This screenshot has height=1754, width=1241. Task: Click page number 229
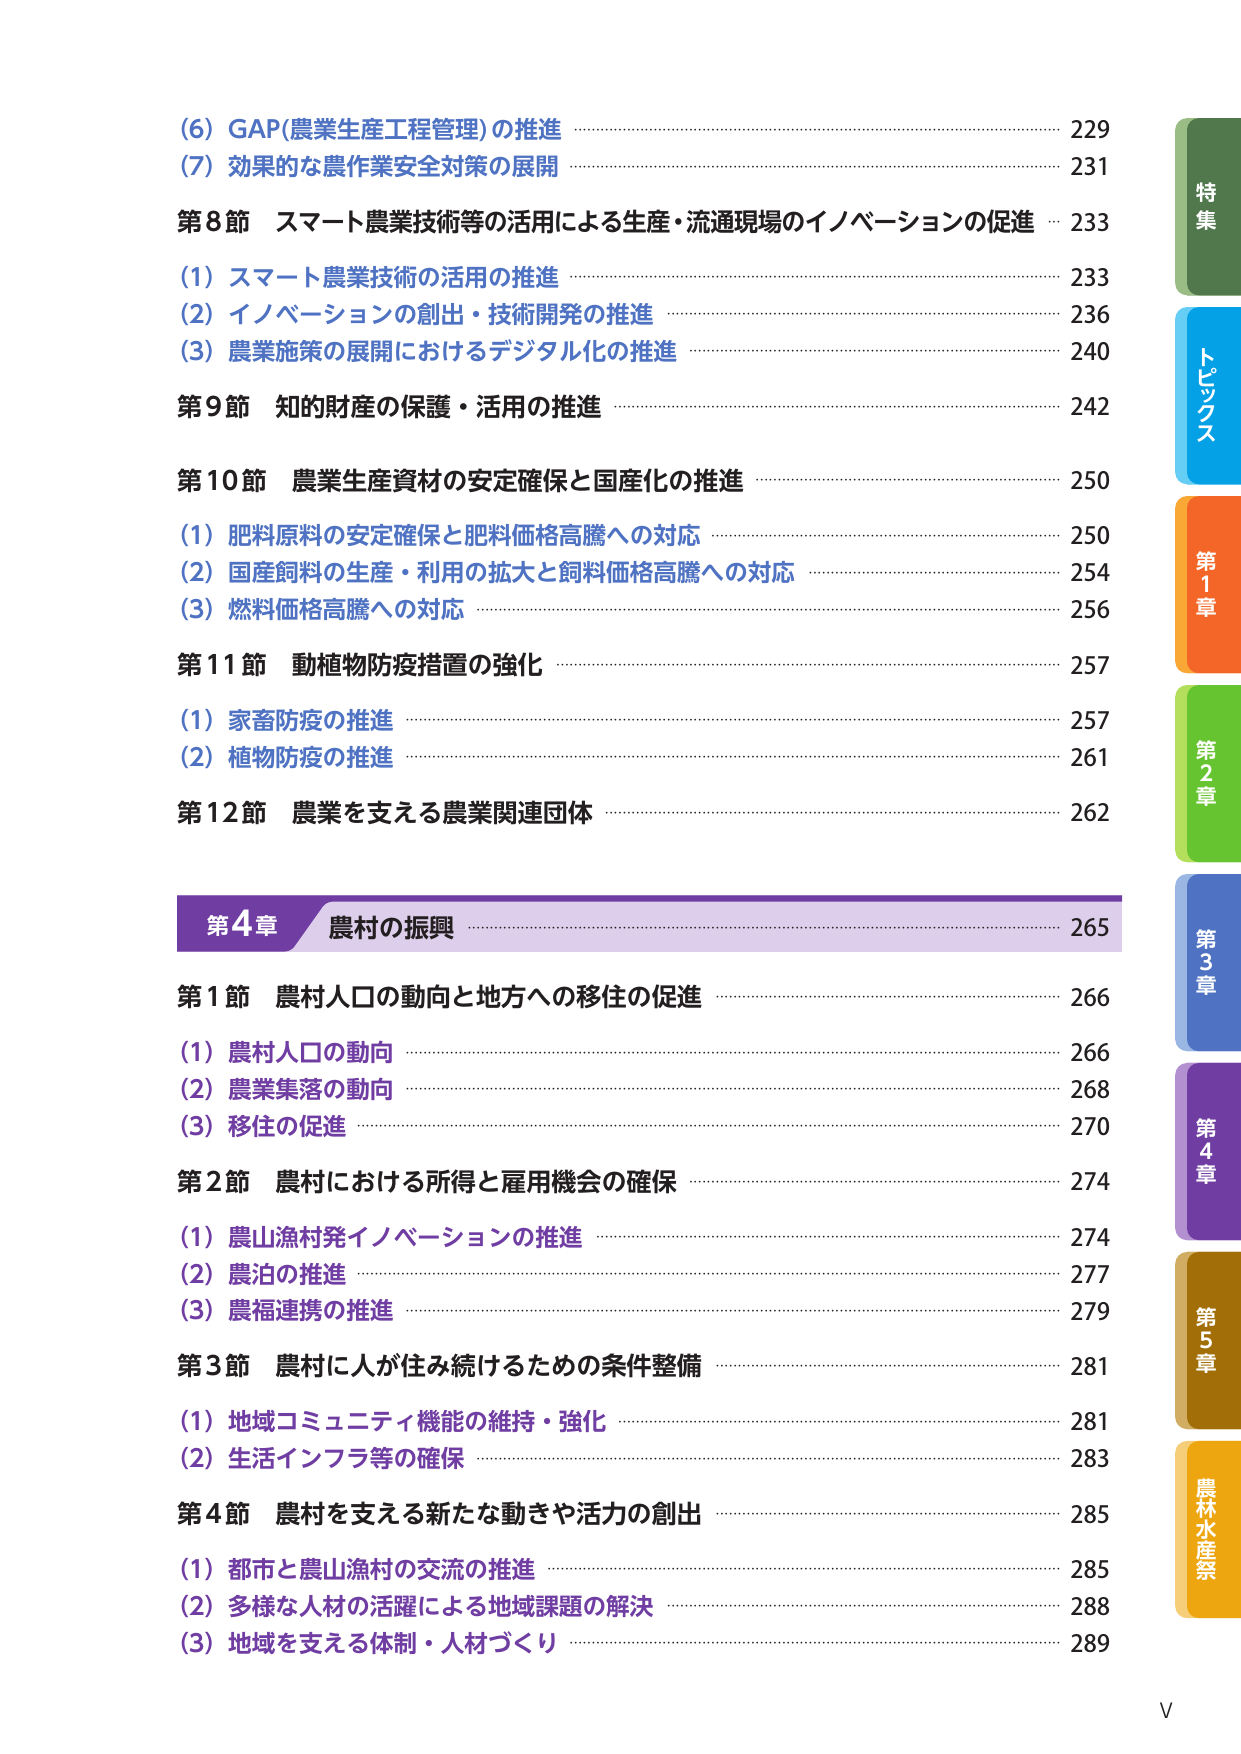tap(1090, 130)
